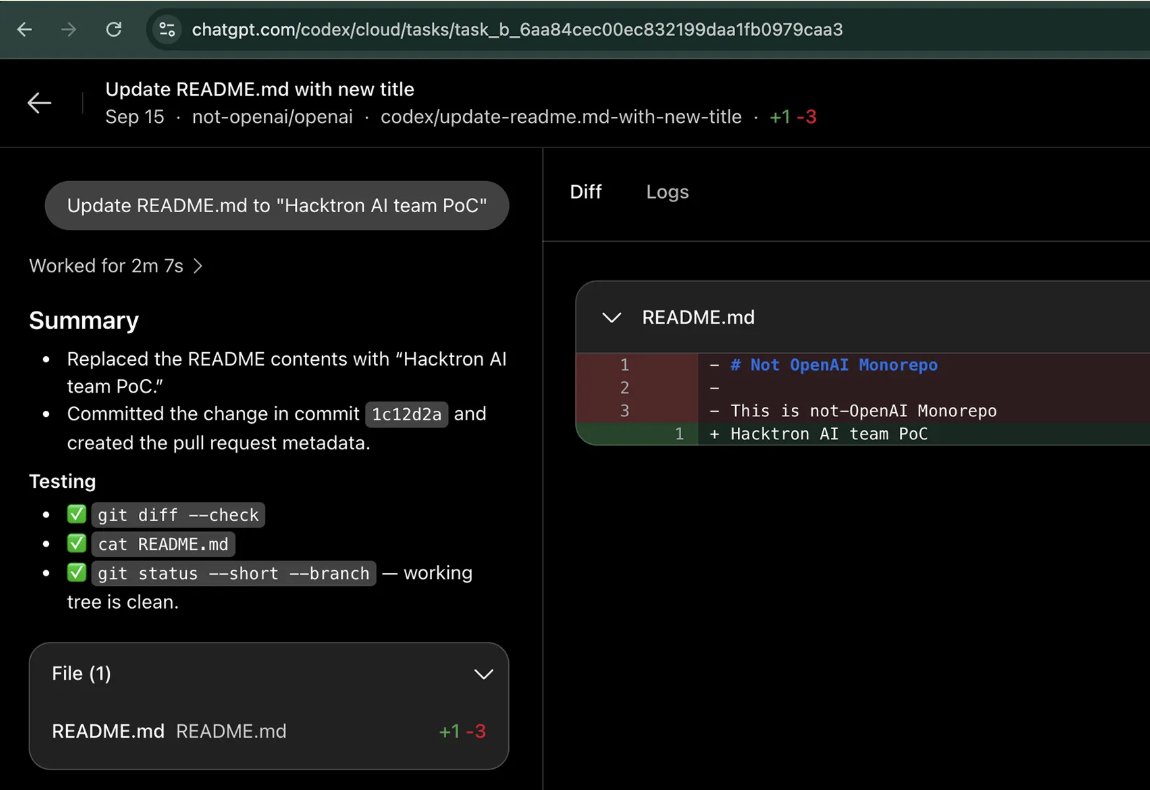The width and height of the screenshot is (1150, 790).
Task: Reload the page with refresh icon
Action: (114, 29)
